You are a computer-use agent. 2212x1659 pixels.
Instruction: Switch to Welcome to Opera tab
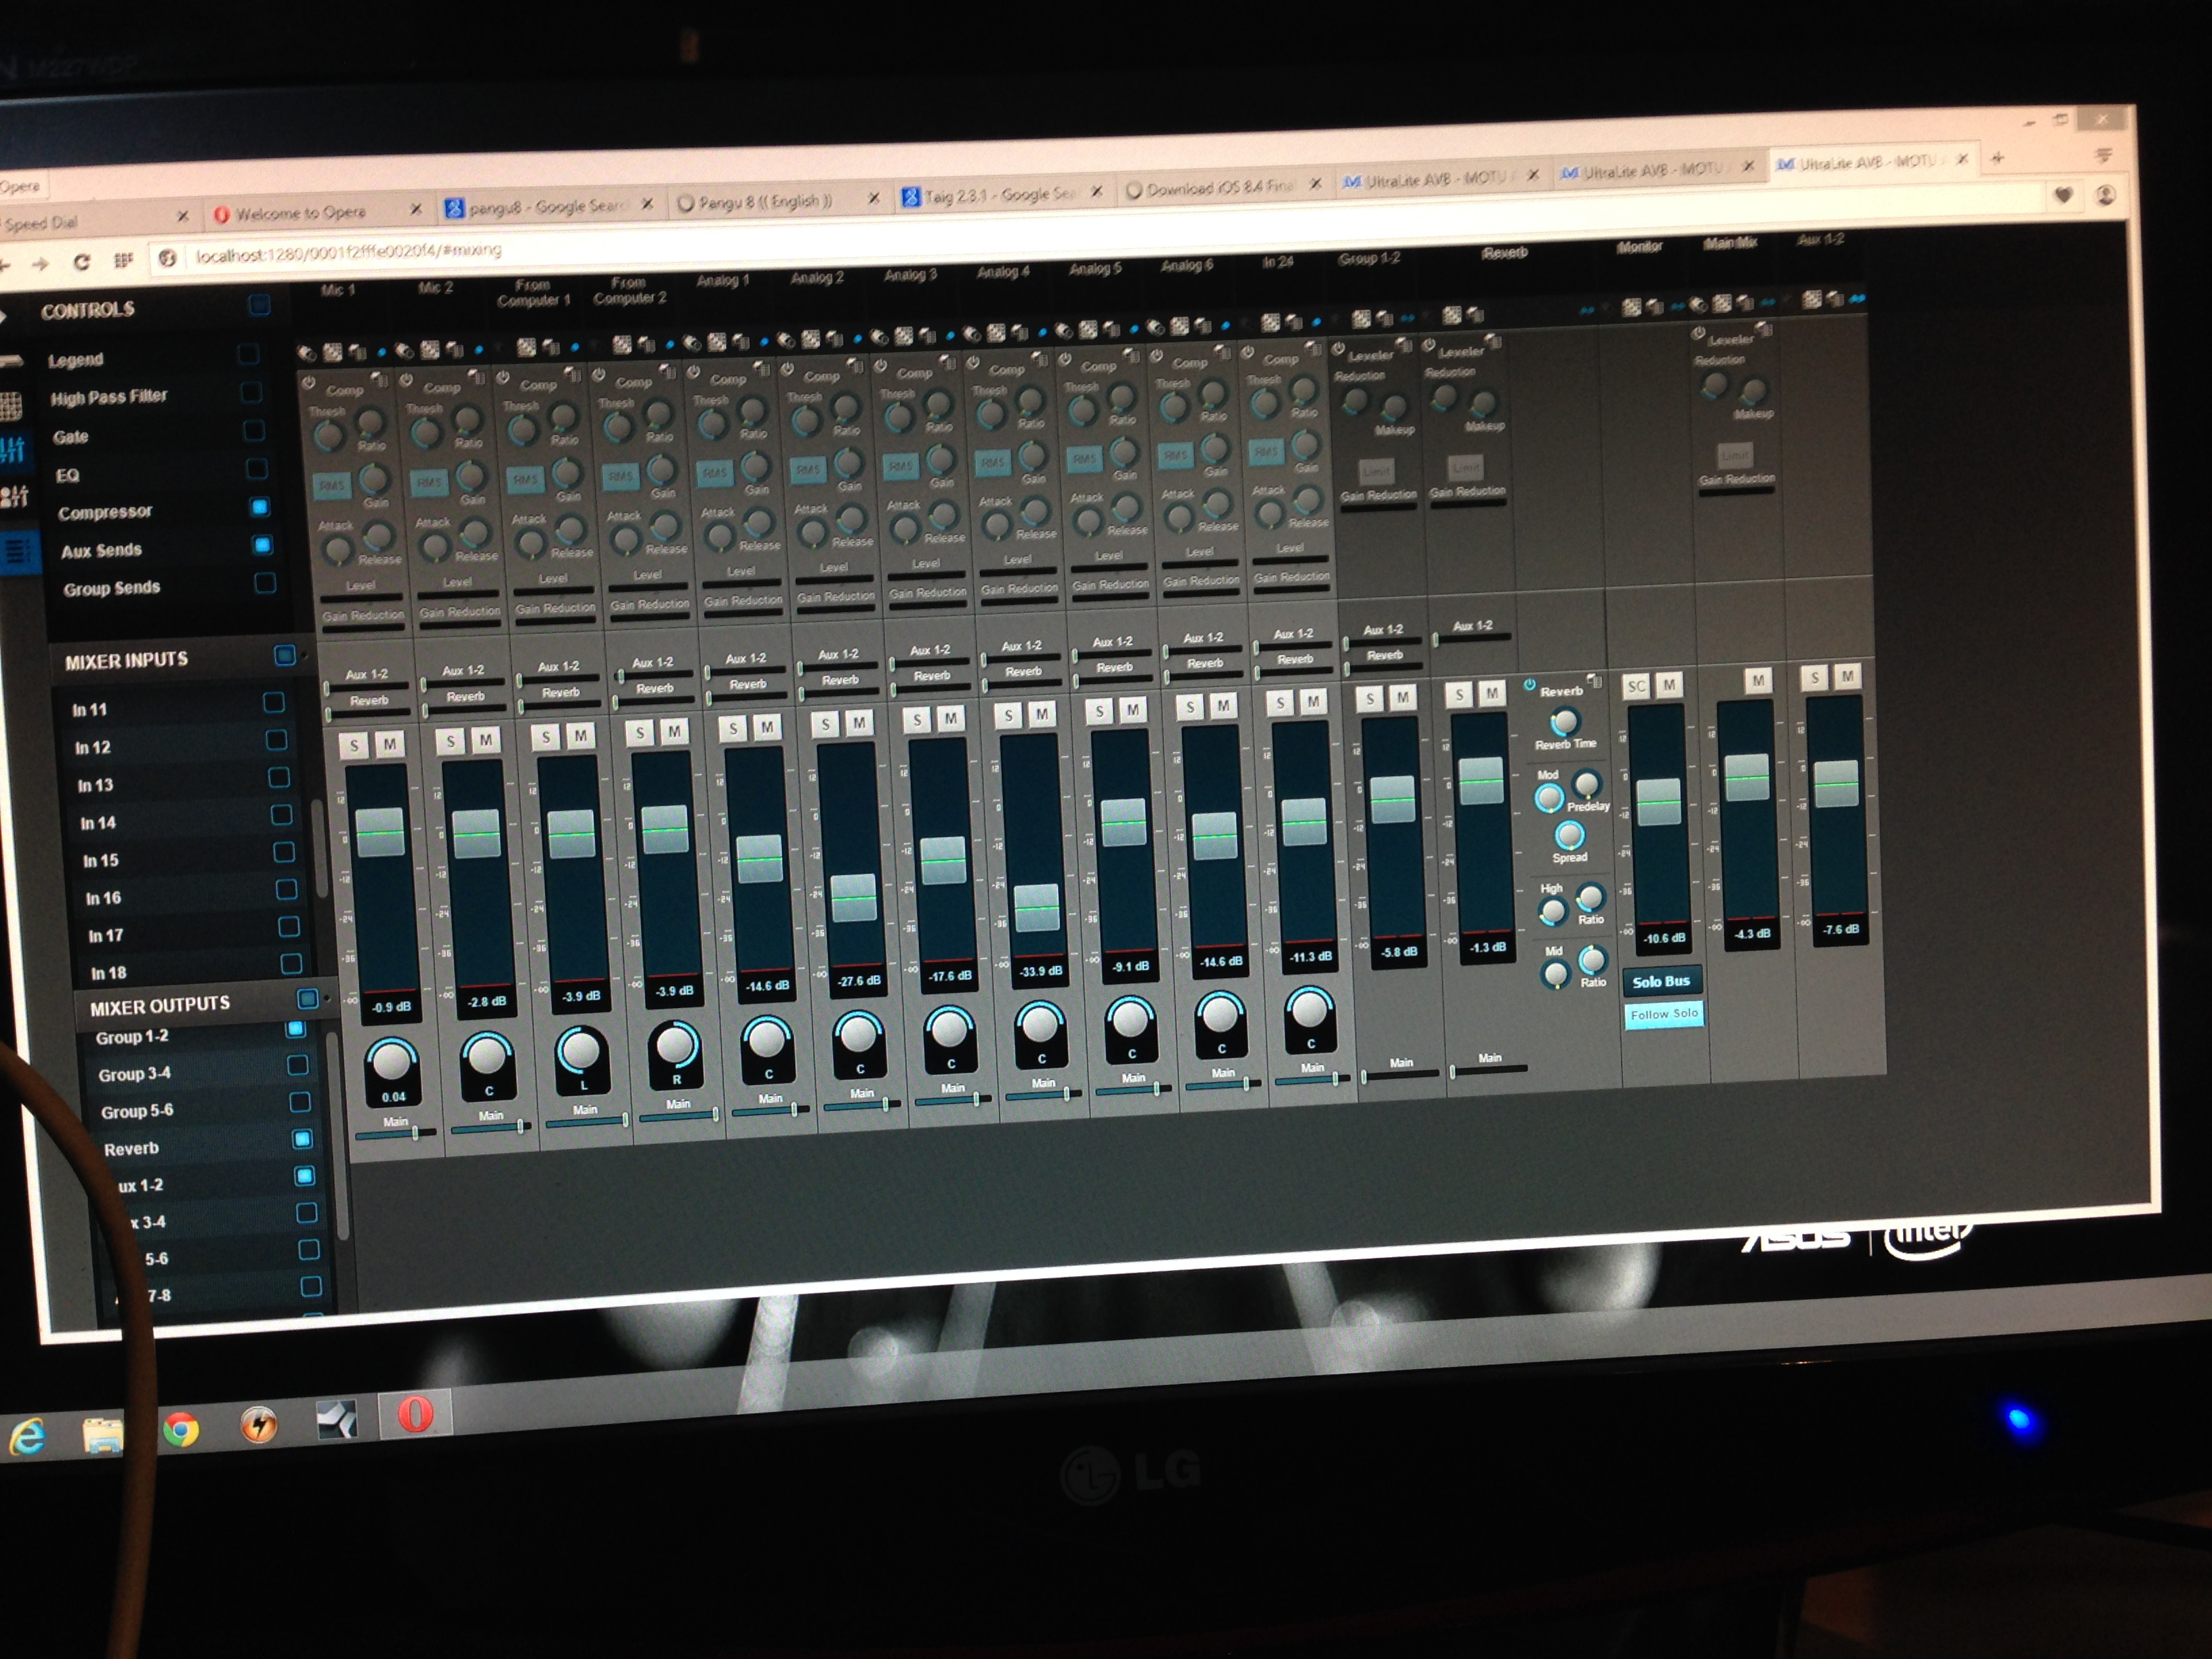click(300, 213)
